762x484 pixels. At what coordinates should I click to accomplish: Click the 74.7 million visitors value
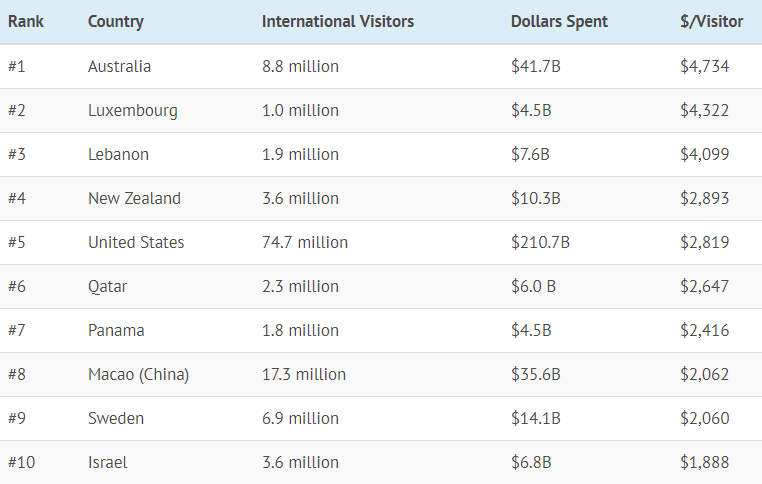305,242
